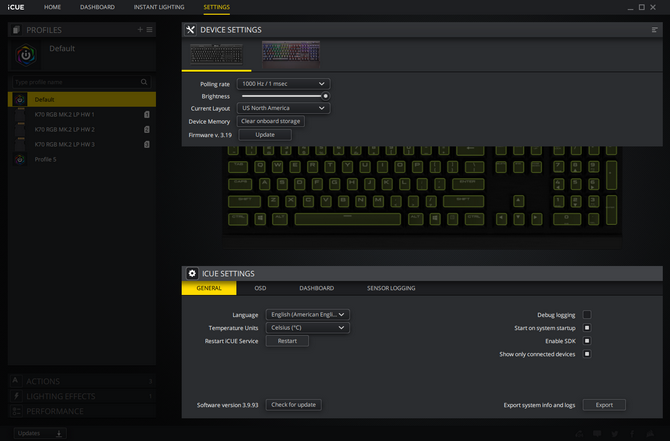Switch to the OSD settings tab
Viewport: 670px width, 441px height.
[x=260, y=288]
